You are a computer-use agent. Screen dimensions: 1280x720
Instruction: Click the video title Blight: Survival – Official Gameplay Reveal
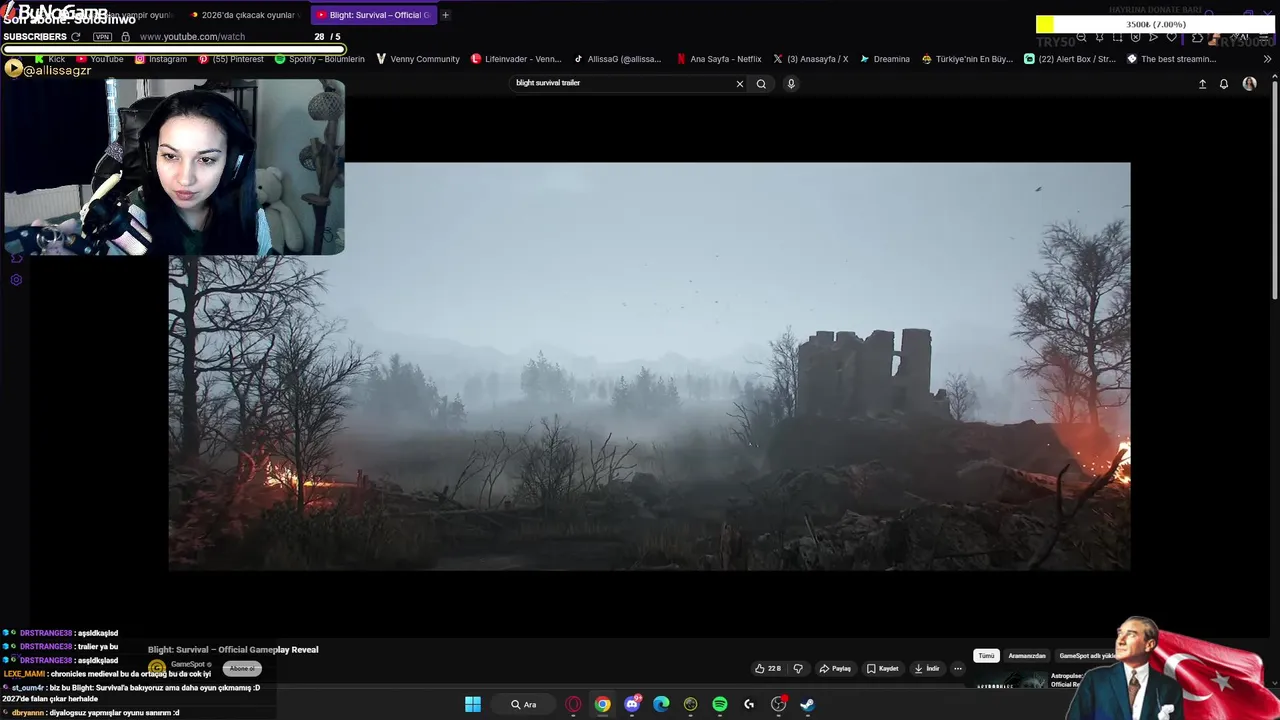[x=233, y=650]
